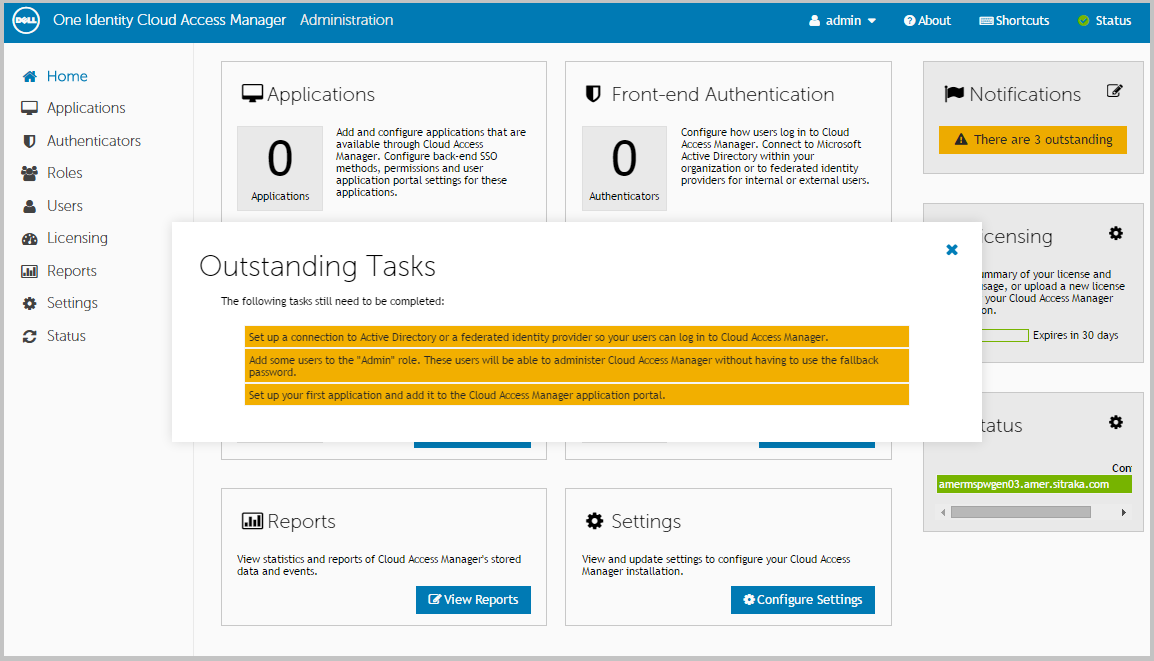
Task: Click the Status panel horizontal scrollbar
Action: pos(1020,512)
